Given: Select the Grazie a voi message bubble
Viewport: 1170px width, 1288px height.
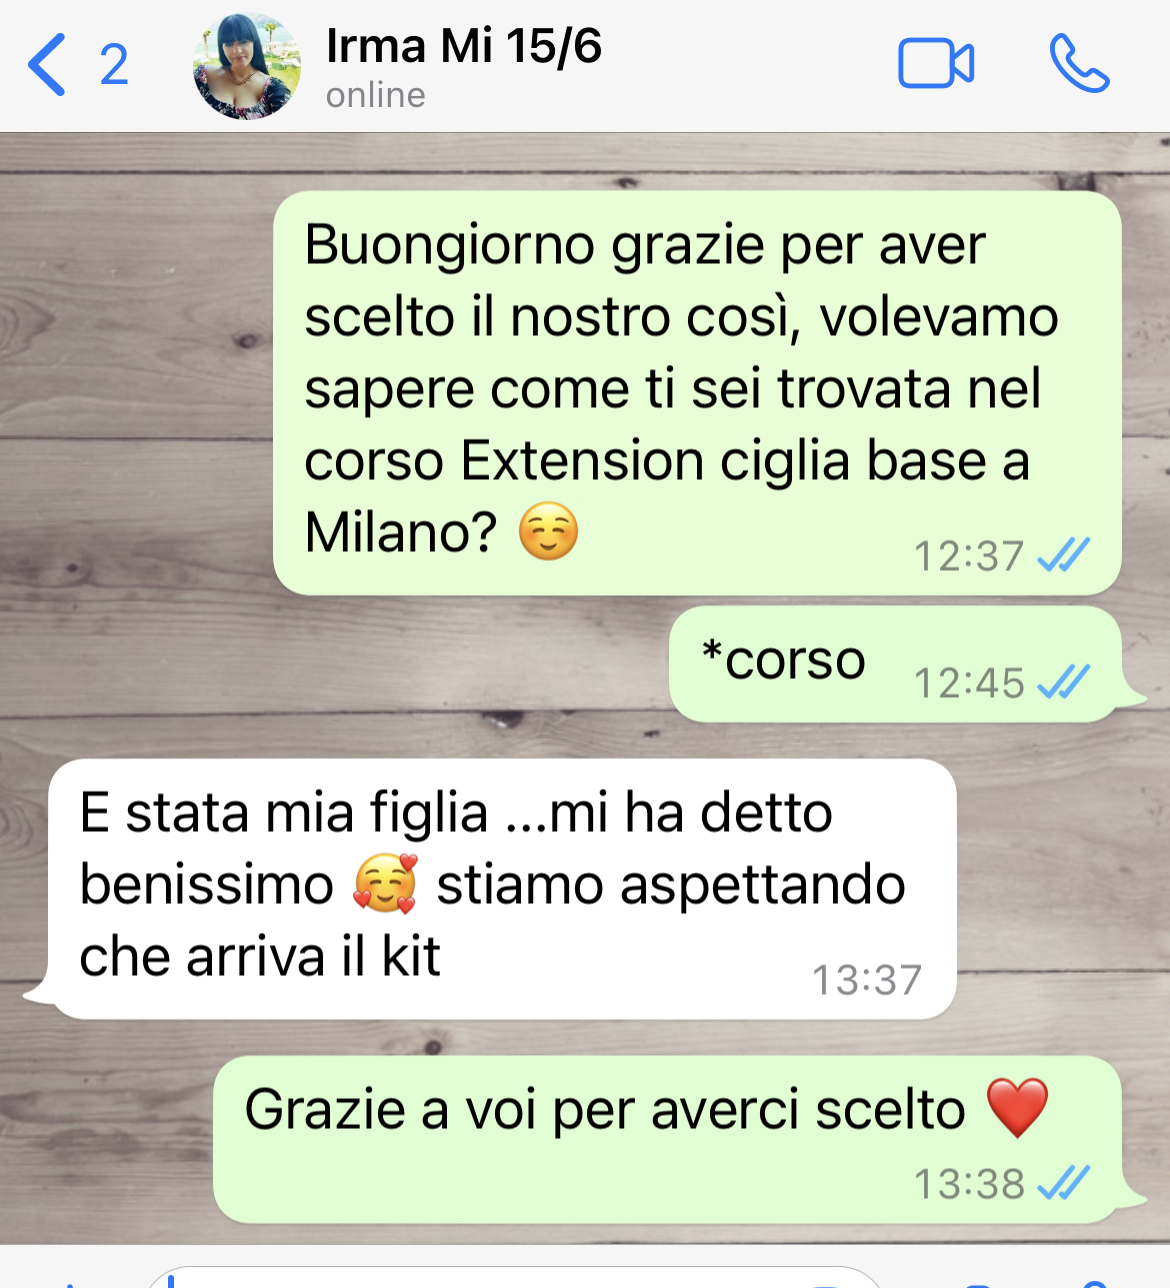Looking at the screenshot, I should tap(667, 1140).
